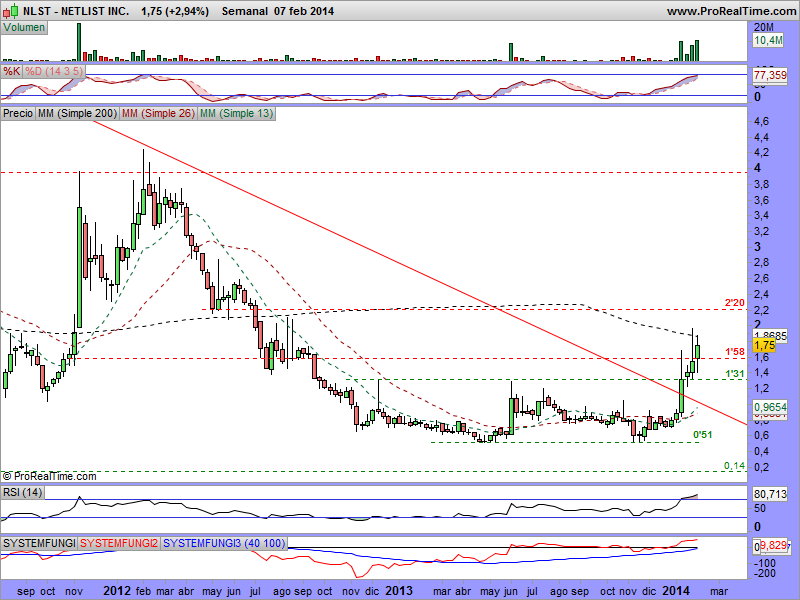
Task: Open the www.ProRealTime.com link in header
Action: pos(731,11)
